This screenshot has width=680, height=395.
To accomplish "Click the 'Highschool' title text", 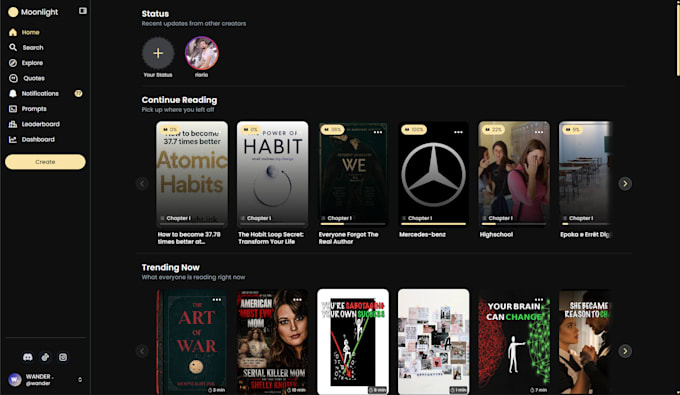I will point(496,235).
